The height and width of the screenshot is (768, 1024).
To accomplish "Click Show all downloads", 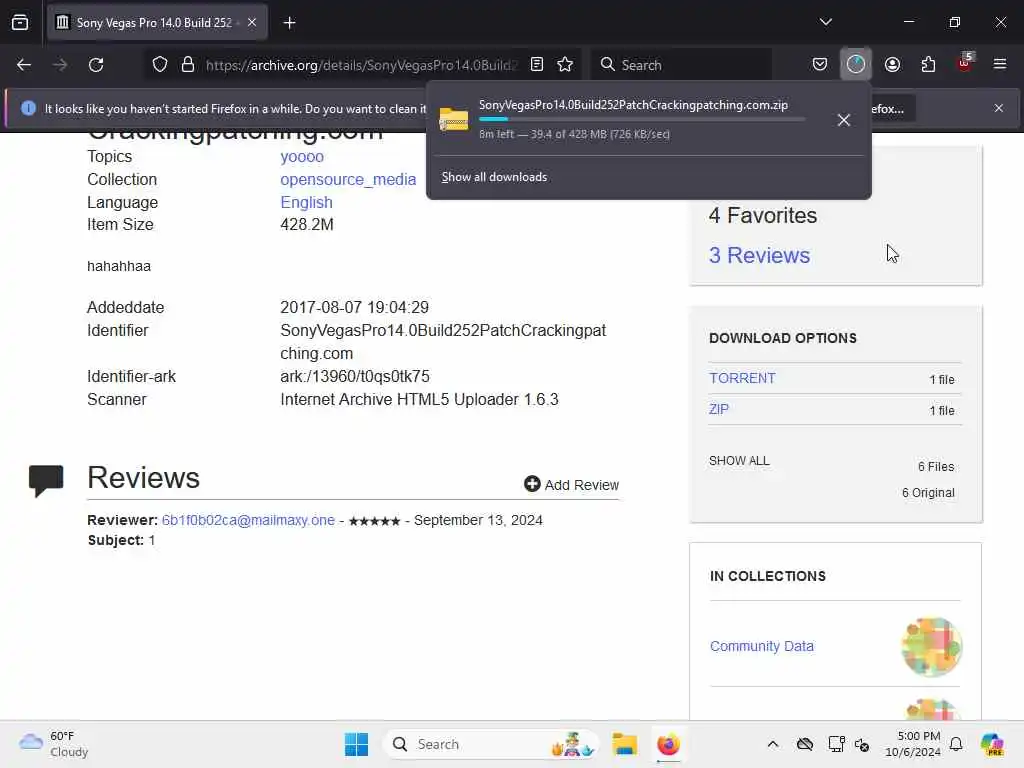I will click(494, 177).
